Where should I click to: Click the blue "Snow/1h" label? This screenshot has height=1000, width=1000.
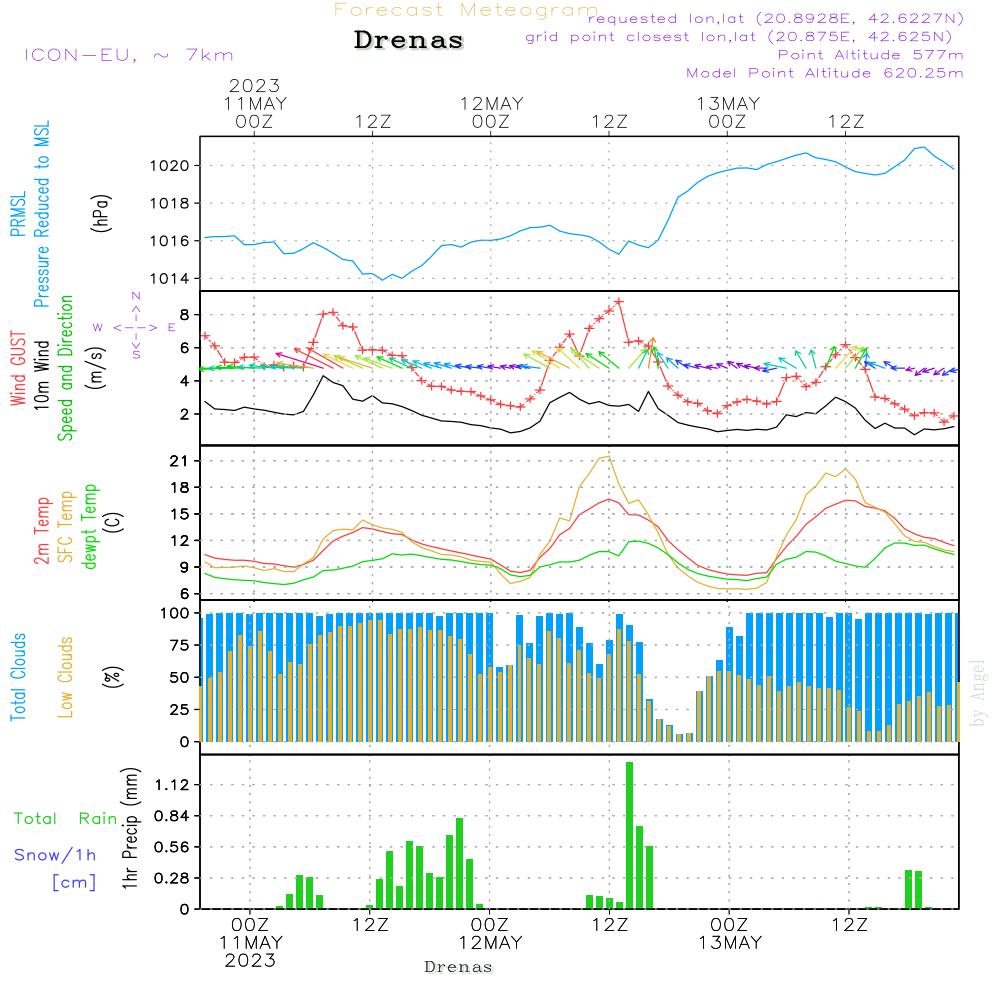click(x=55, y=855)
